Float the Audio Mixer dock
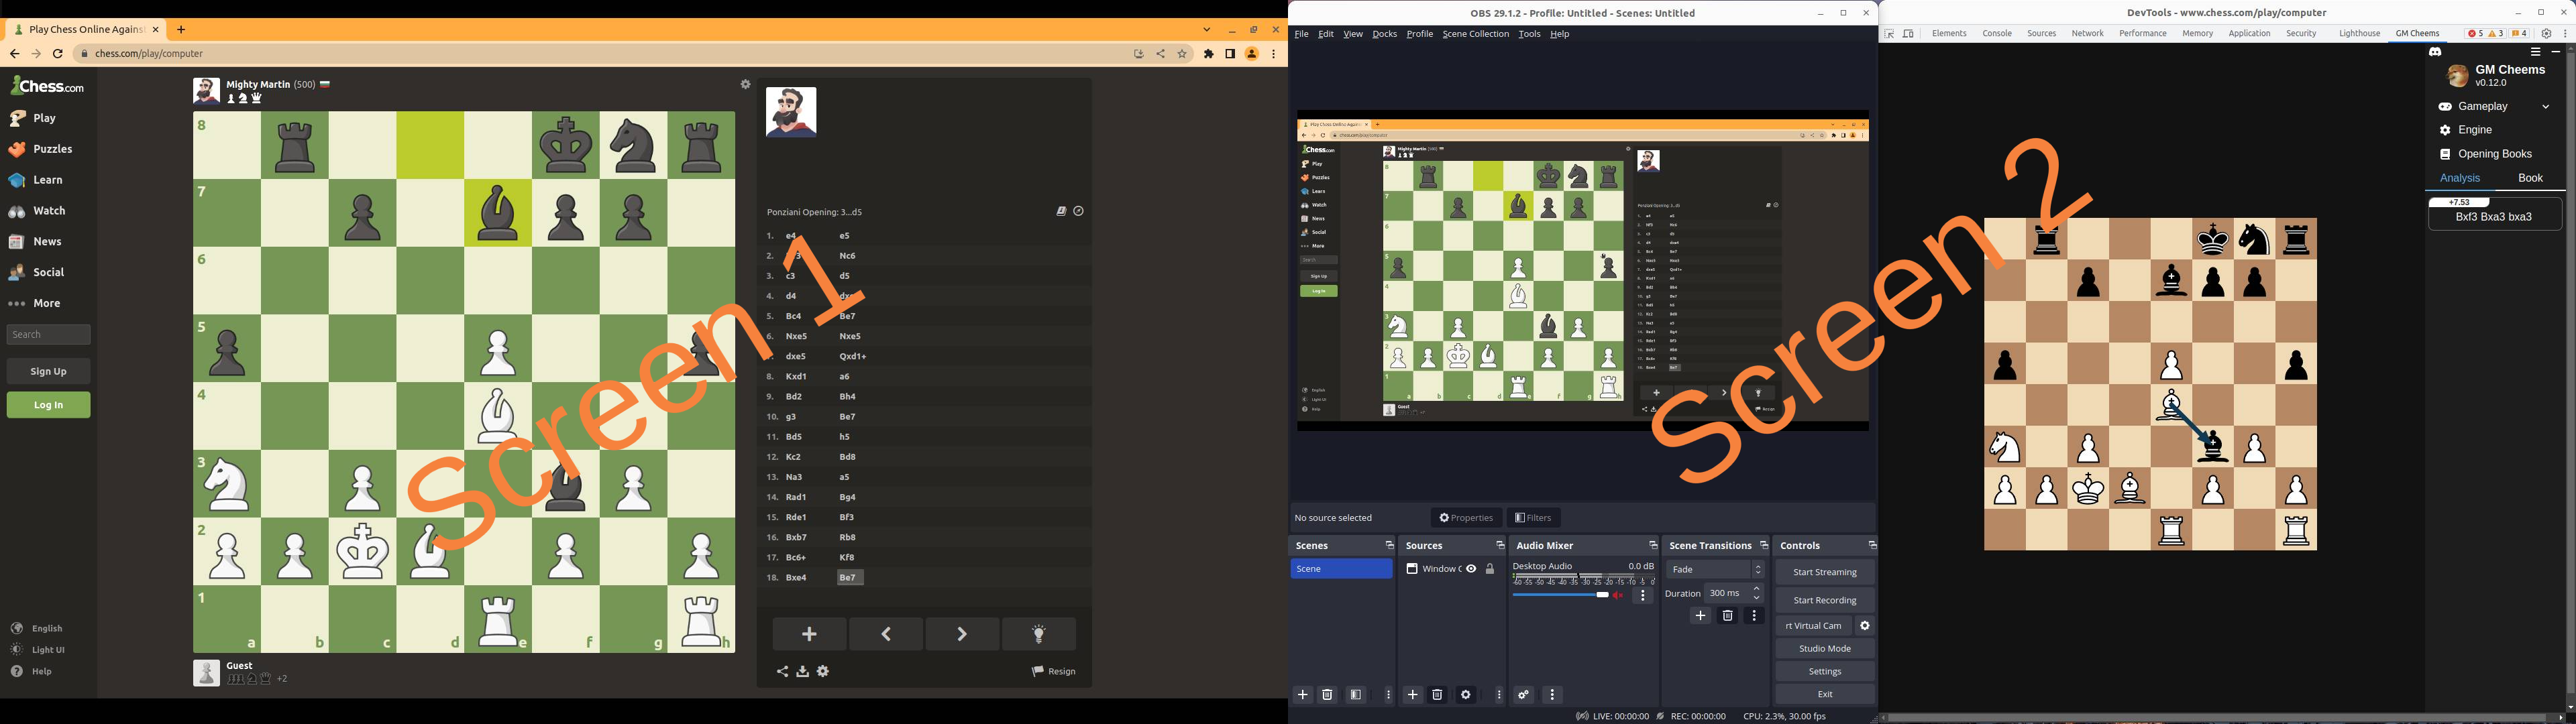This screenshot has height=724, width=2576. (1653, 546)
